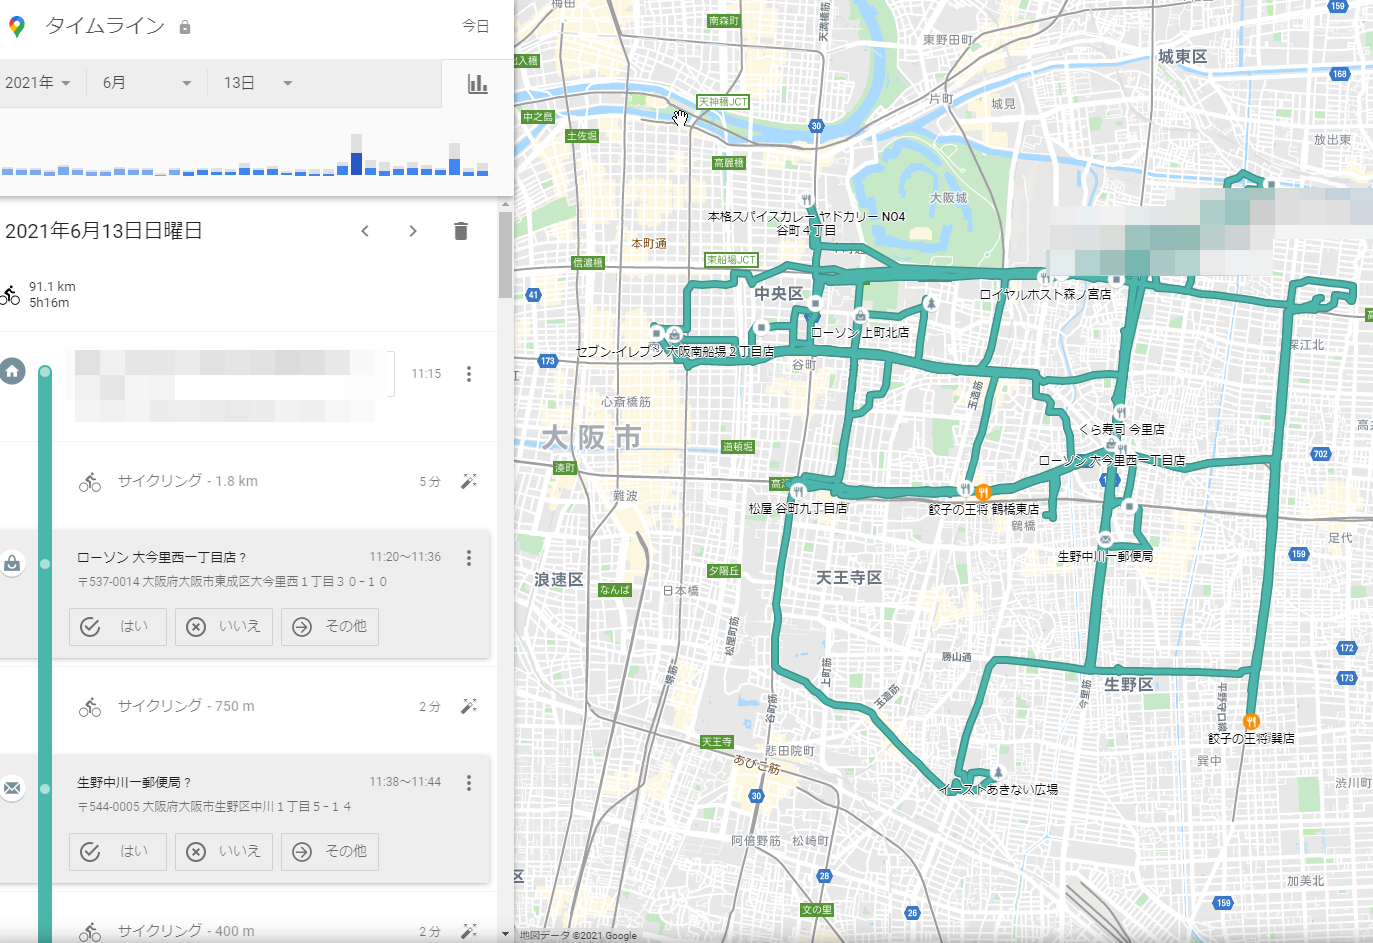Click ロイヤルホスト森ノ宮店 map marker
Viewport: 1373px width, 943px height.
click(1043, 277)
